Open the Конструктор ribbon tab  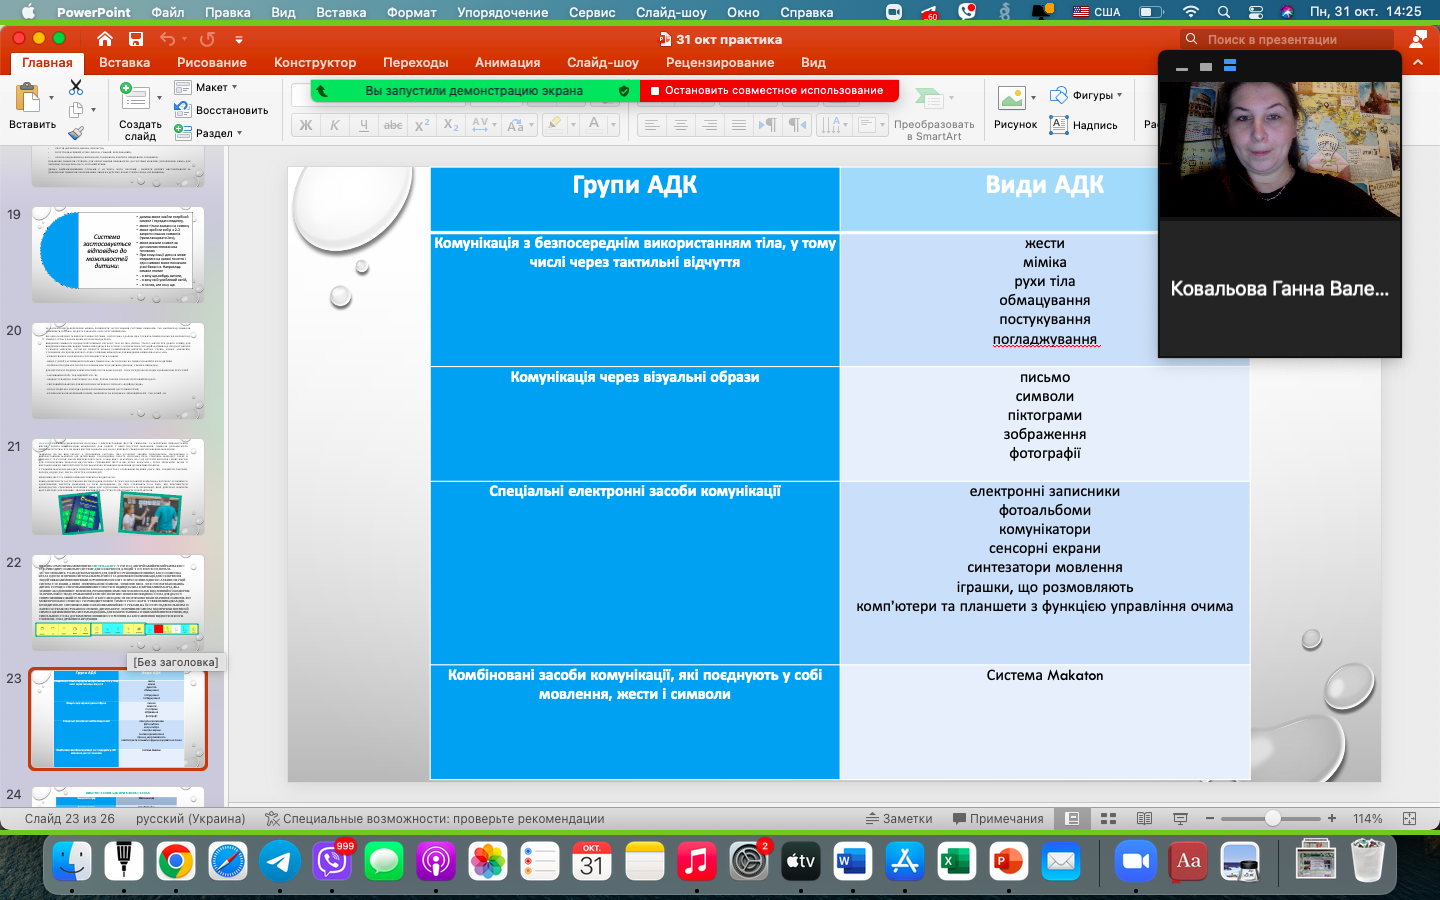tap(315, 62)
